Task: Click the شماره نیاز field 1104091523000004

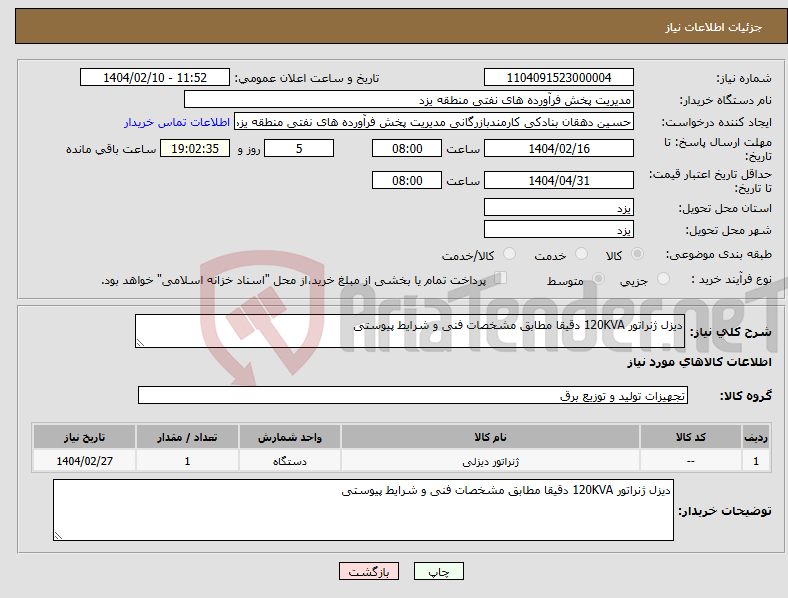Action: pyautogui.click(x=558, y=77)
